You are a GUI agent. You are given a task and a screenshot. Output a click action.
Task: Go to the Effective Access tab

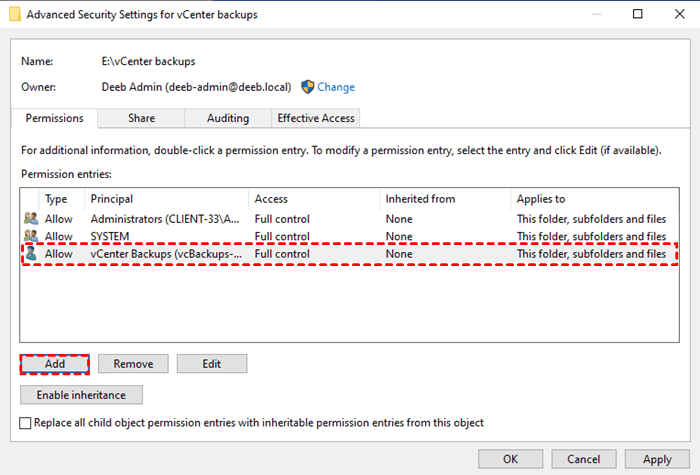316,118
